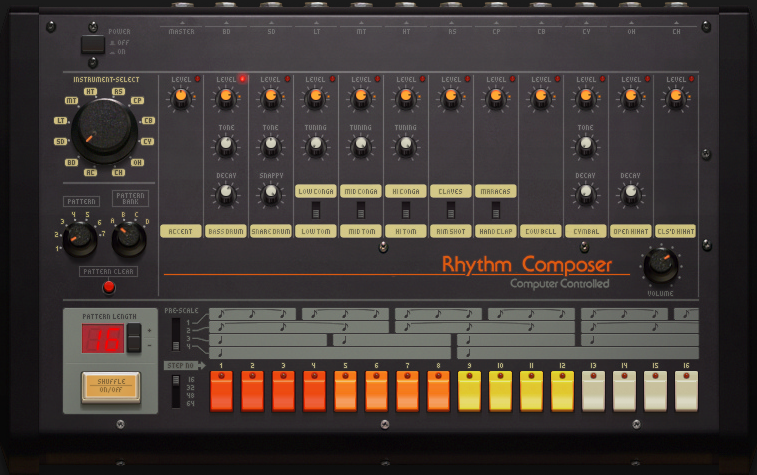The width and height of the screenshot is (757, 475).
Task: Select the CB label on instrument dial
Action: (x=148, y=121)
